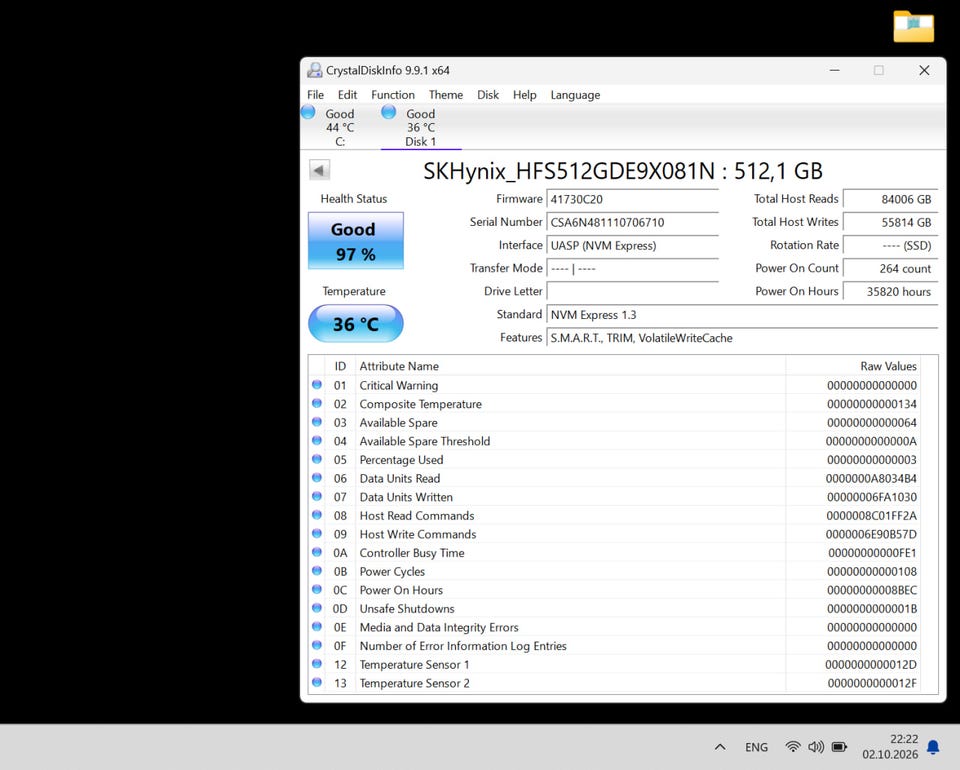
Task: Click the Power On Count value
Action: tap(890, 268)
